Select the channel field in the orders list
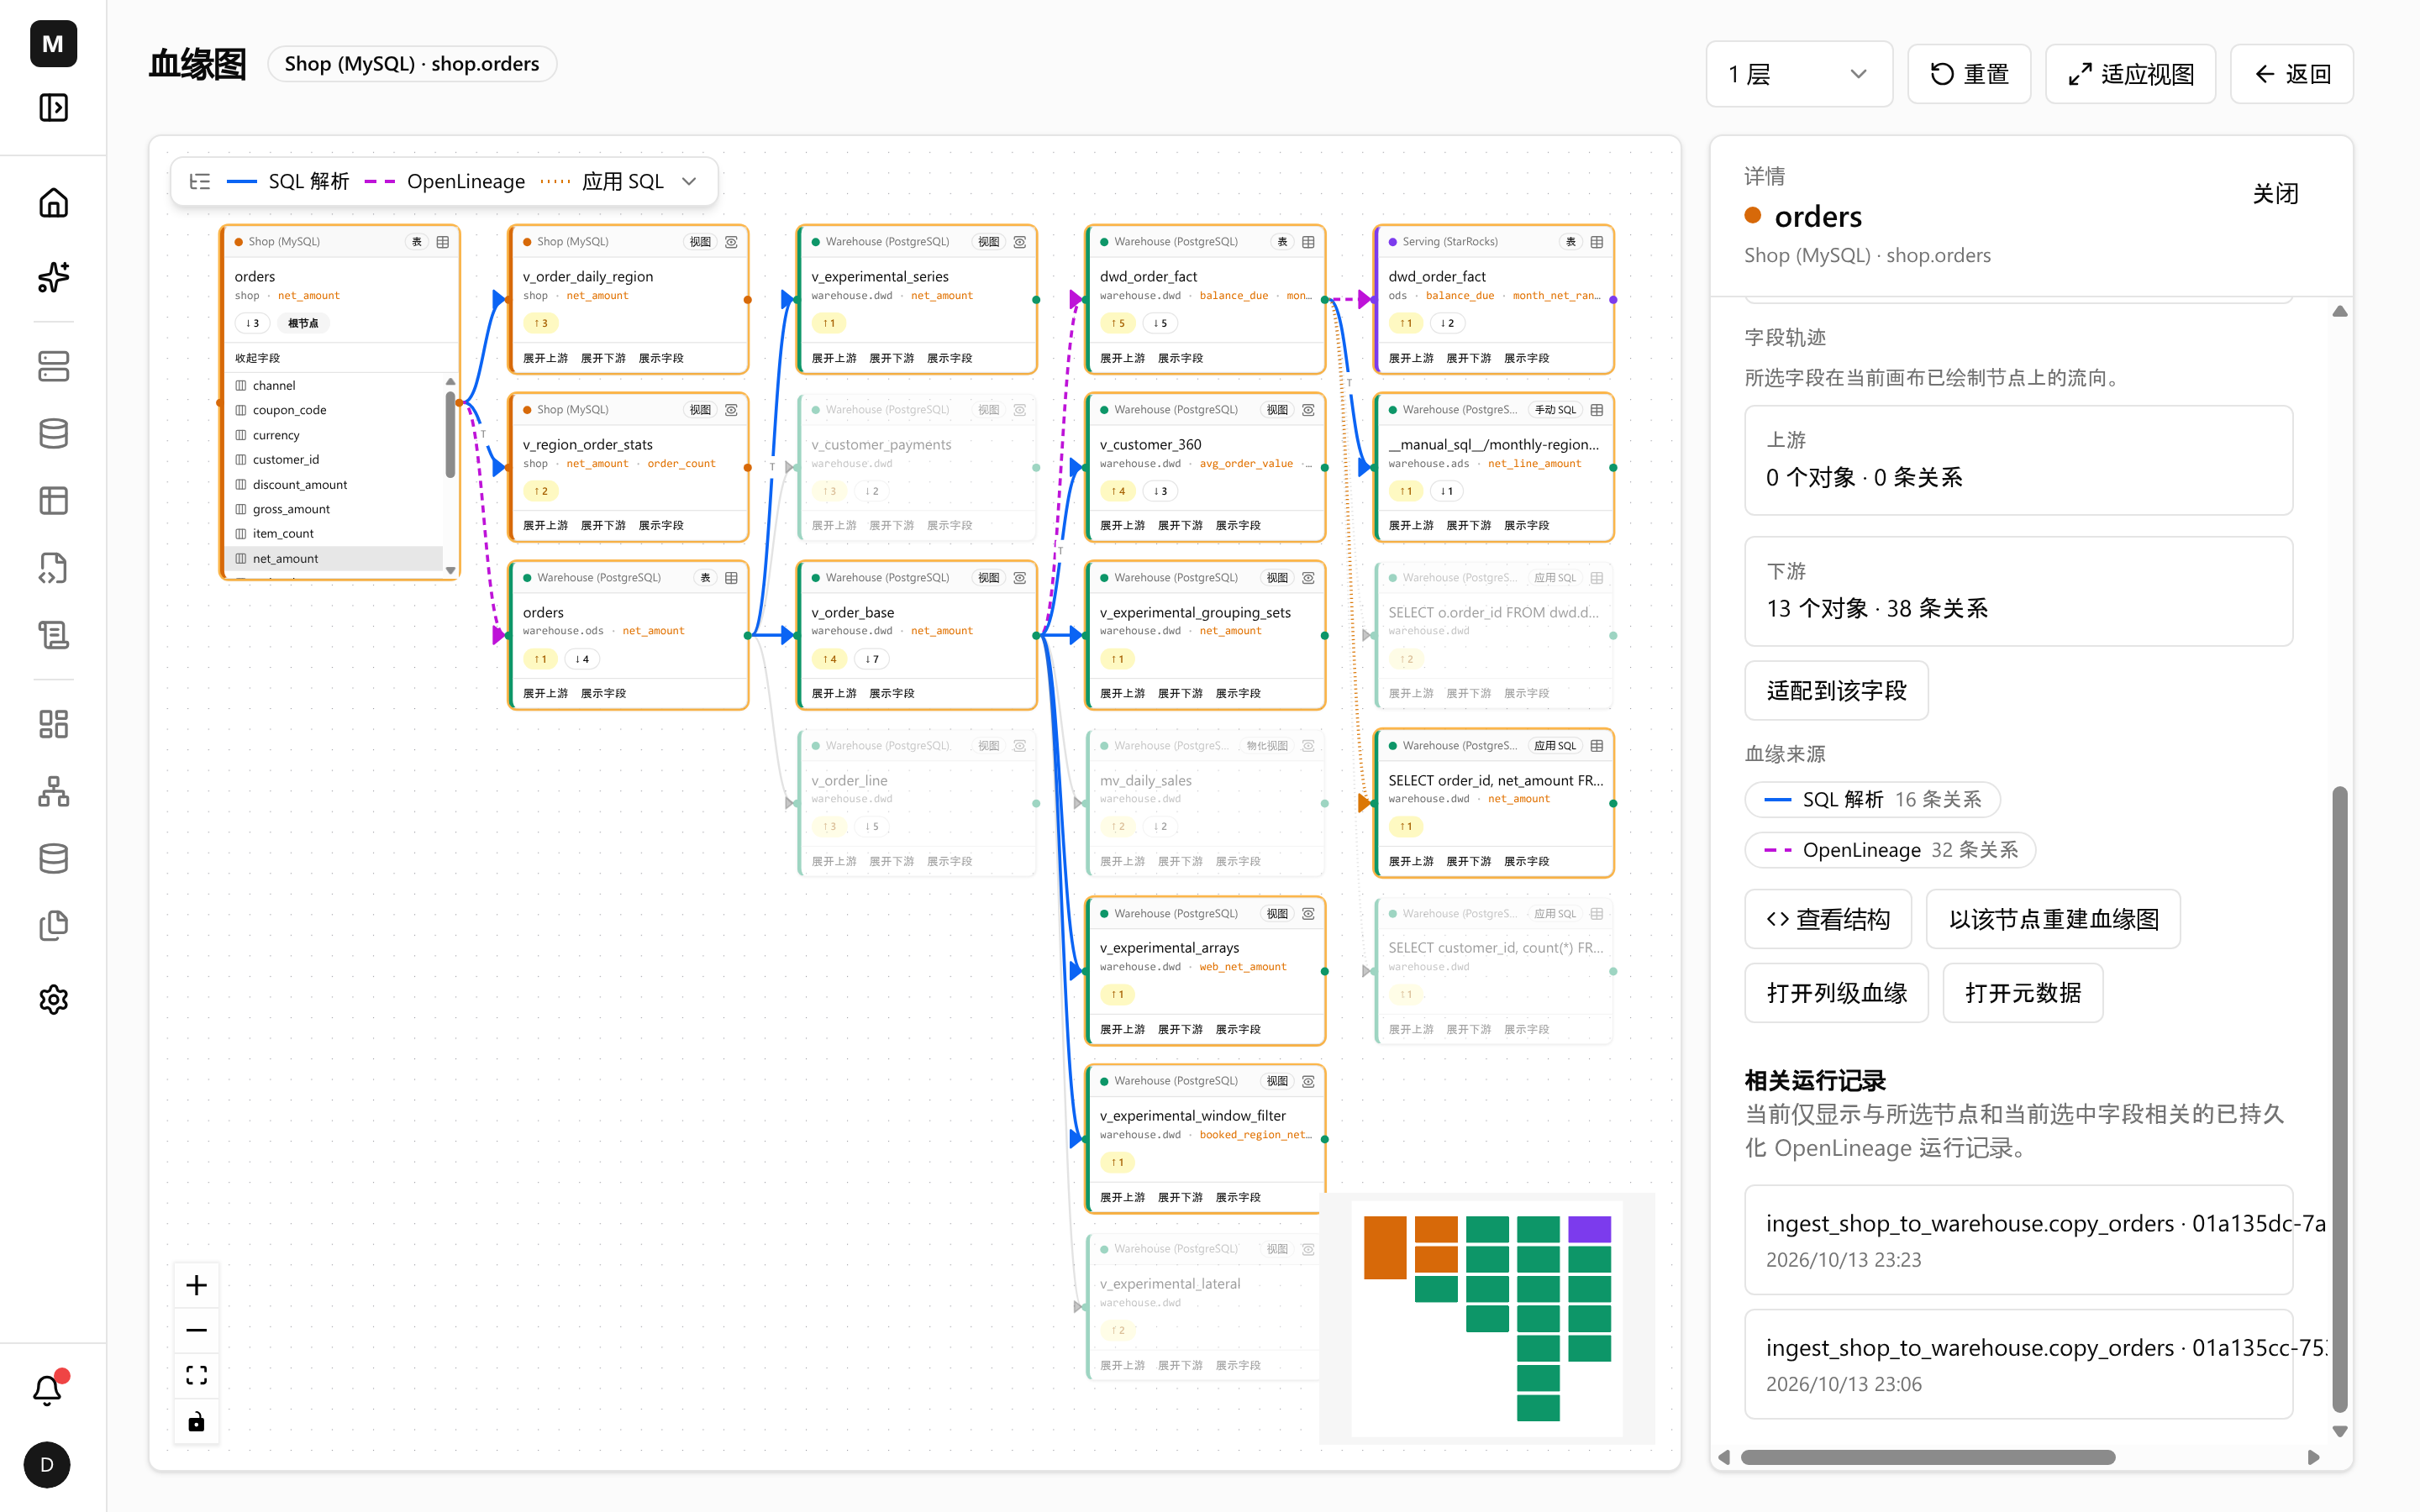The height and width of the screenshot is (1512, 2420). (335, 385)
